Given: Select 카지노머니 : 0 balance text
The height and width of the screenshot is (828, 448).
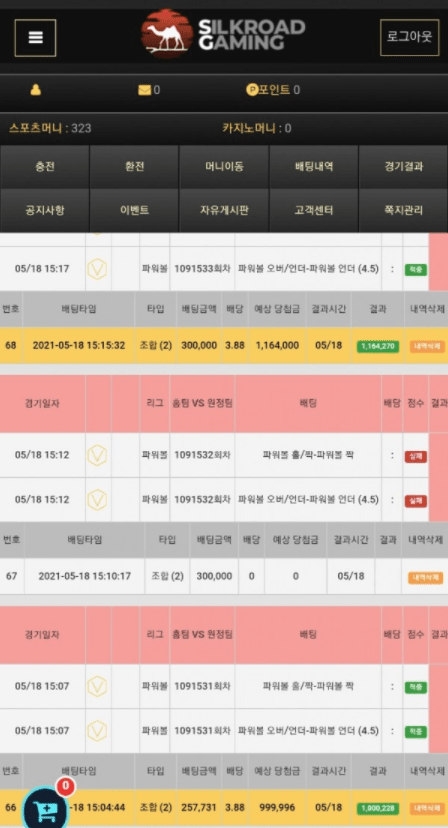Looking at the screenshot, I should pyautogui.click(x=257, y=128).
